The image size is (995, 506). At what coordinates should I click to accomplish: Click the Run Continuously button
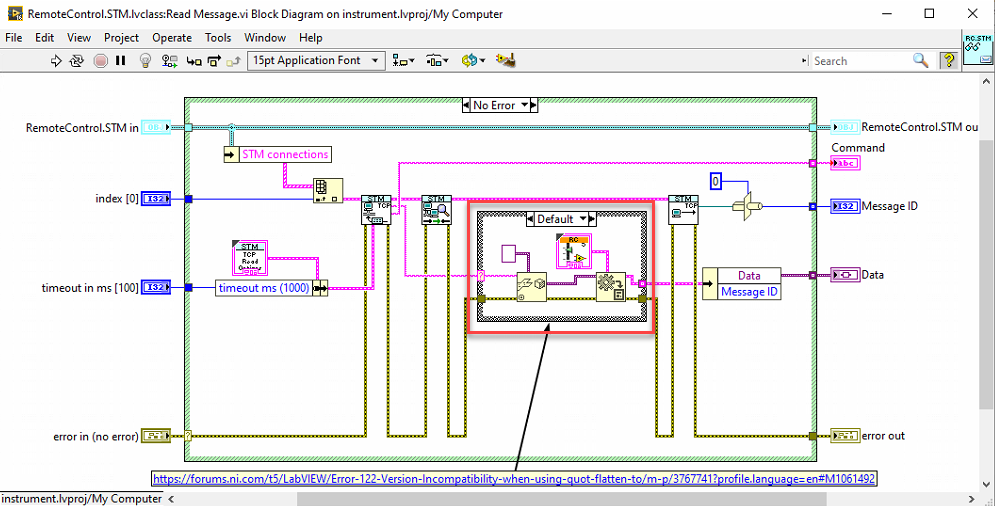click(77, 61)
